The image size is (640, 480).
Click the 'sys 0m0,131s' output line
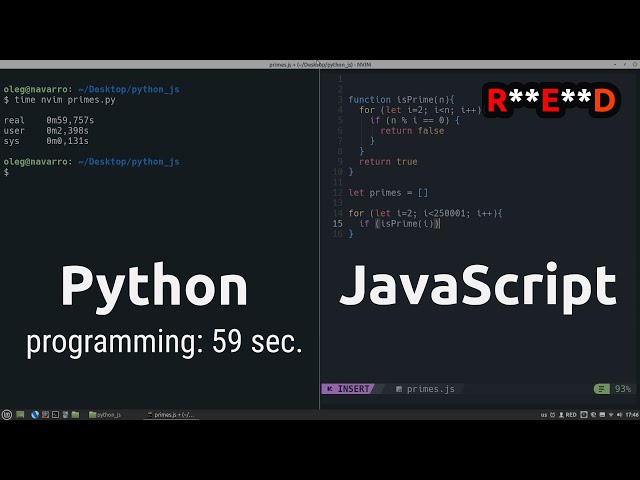point(46,141)
